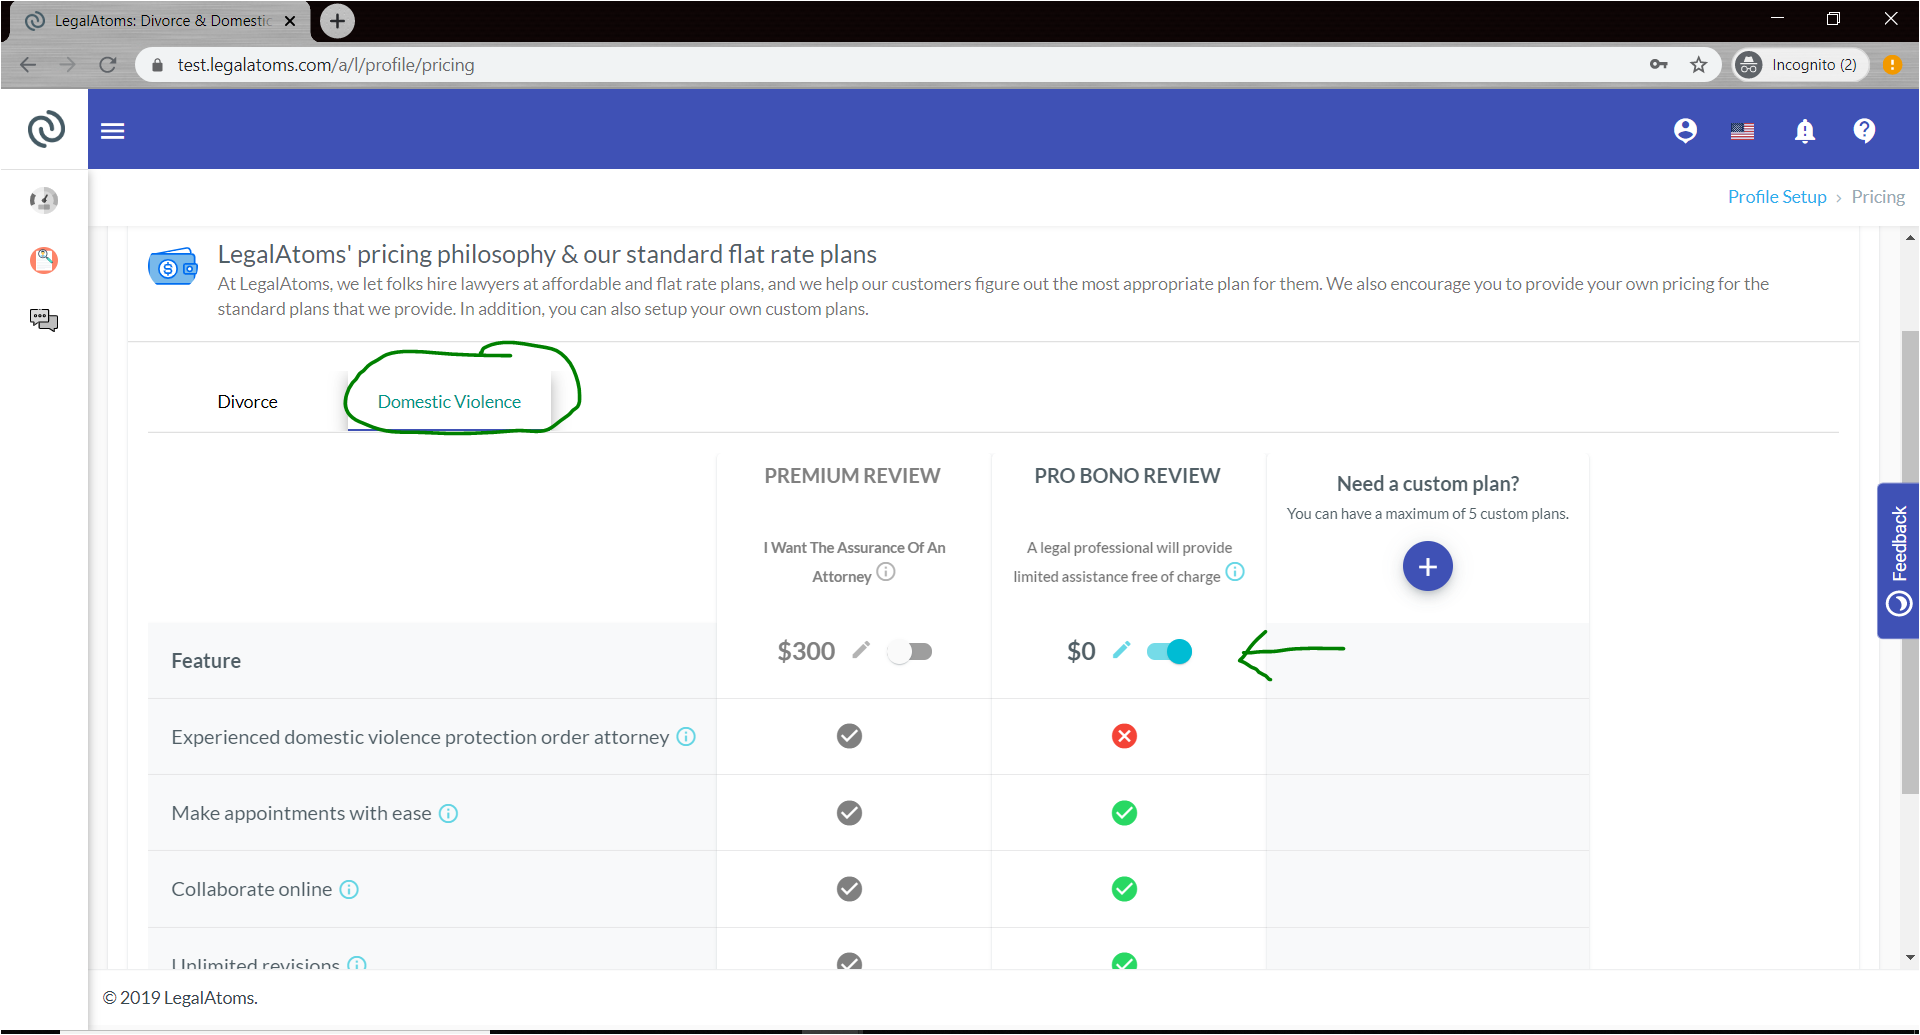Click the Collaborate online feature label
The image size is (1920, 1035).
point(251,889)
